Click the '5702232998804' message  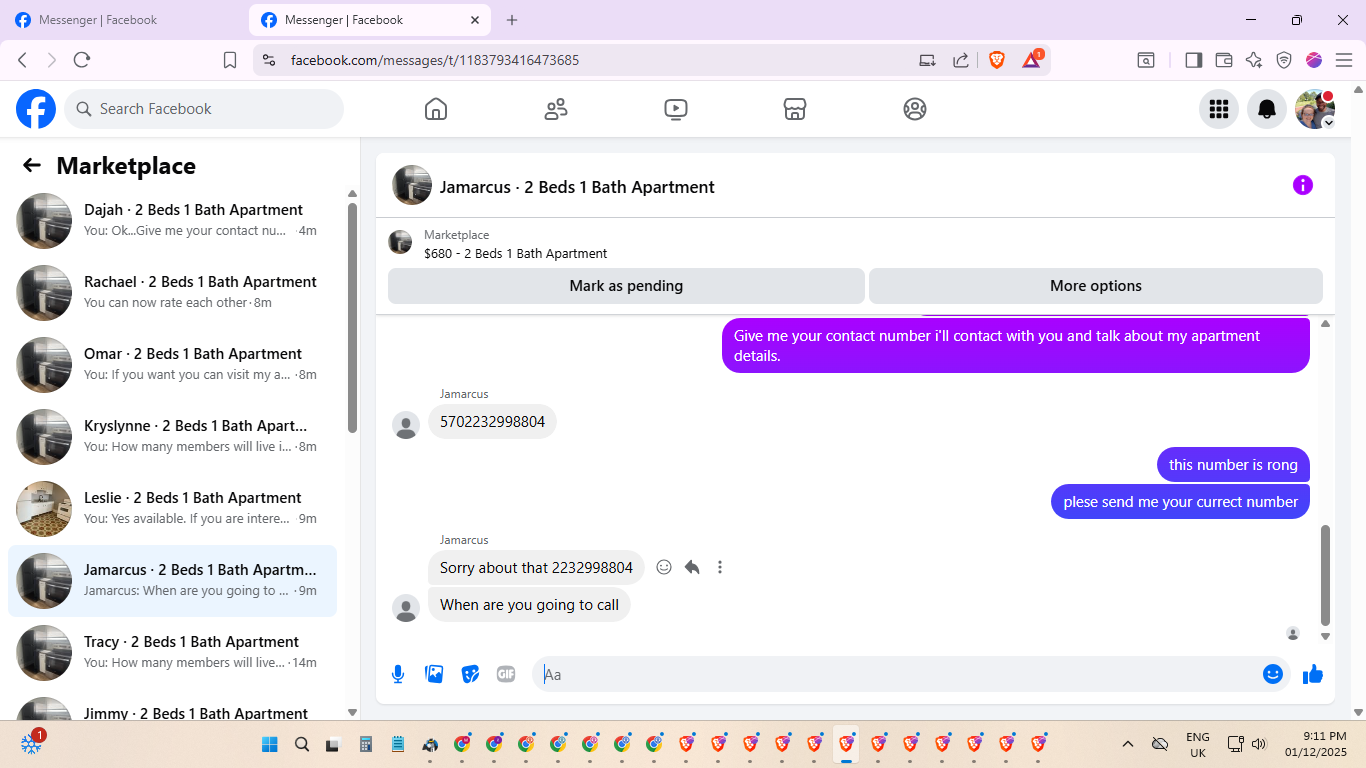point(492,422)
